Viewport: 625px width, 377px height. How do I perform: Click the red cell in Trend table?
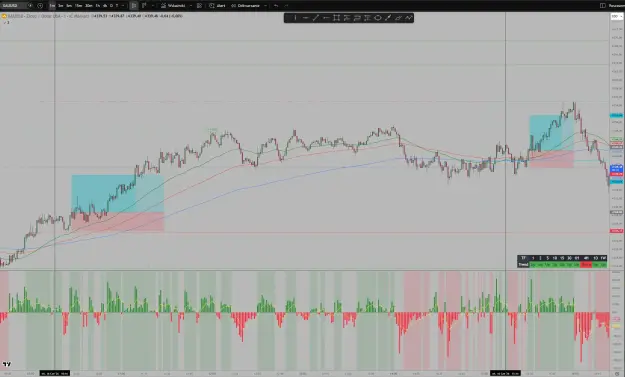[586, 265]
